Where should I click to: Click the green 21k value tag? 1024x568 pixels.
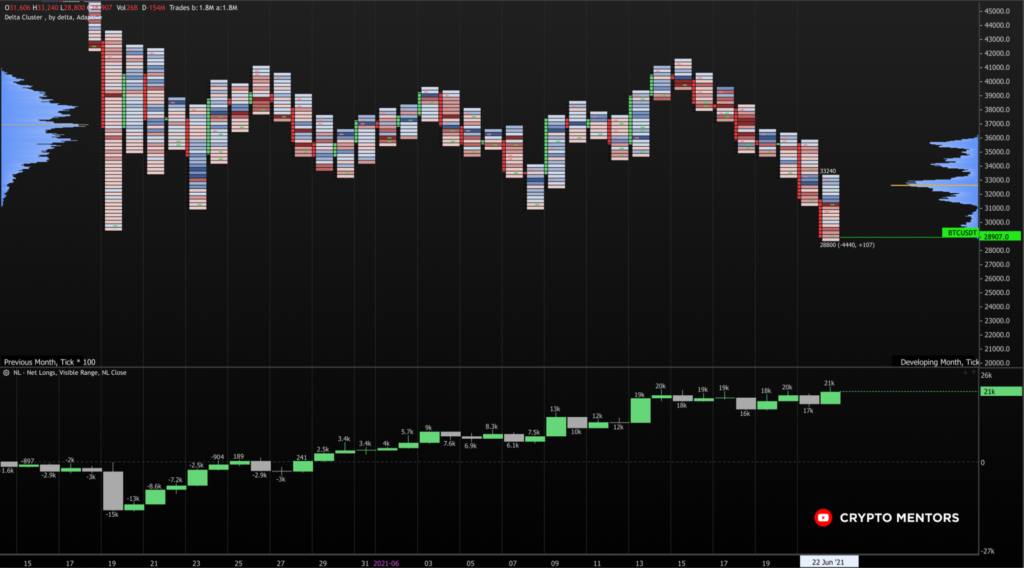[x=1001, y=391]
